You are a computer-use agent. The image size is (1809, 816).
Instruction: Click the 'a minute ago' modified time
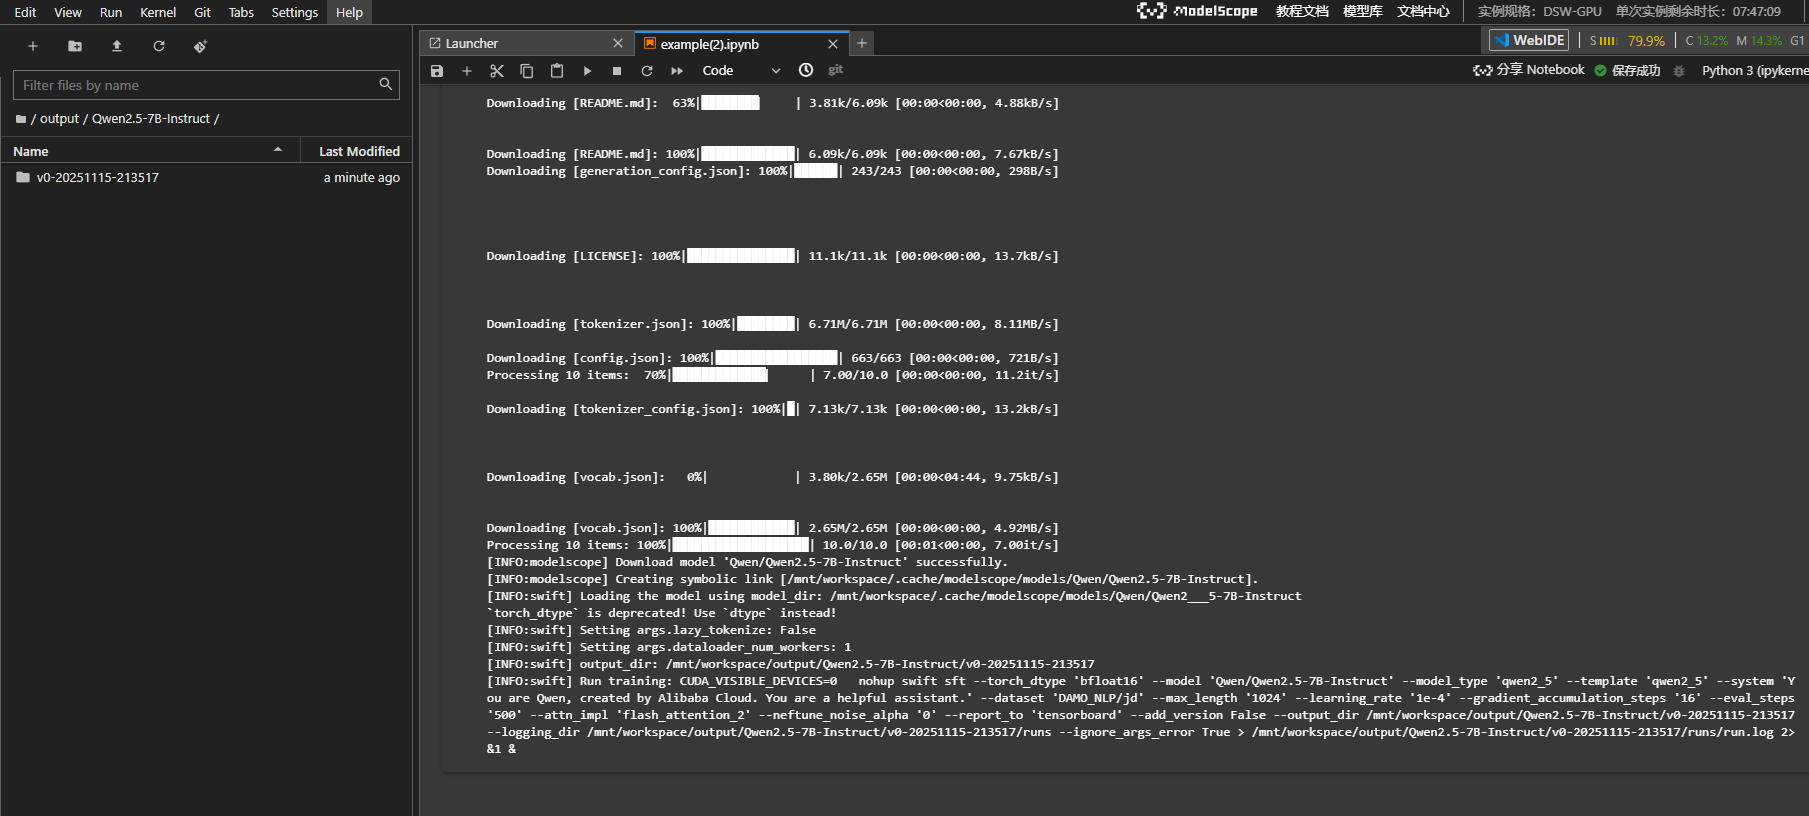pos(361,177)
